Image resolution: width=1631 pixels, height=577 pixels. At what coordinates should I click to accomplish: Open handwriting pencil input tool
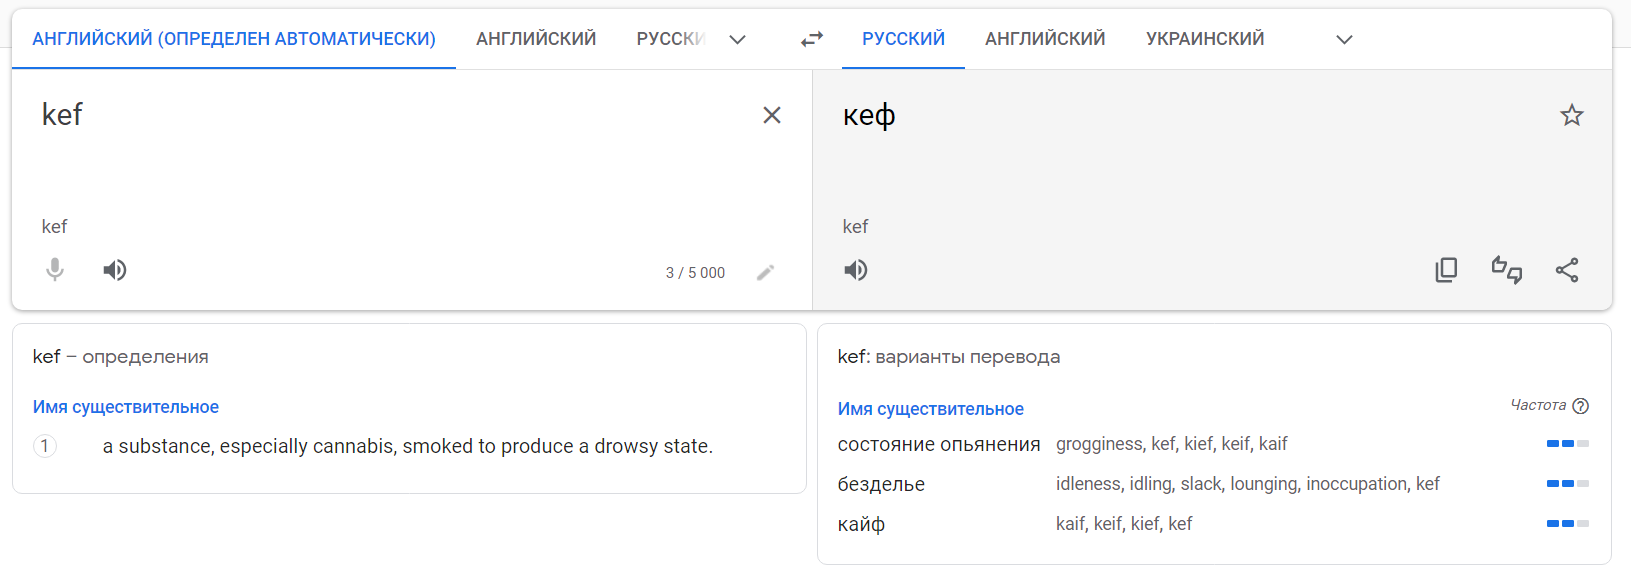click(x=765, y=273)
